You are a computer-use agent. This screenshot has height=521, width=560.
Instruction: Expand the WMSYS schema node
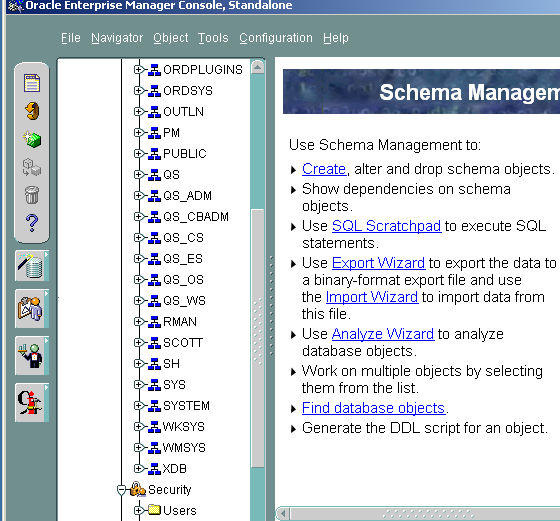point(138,448)
